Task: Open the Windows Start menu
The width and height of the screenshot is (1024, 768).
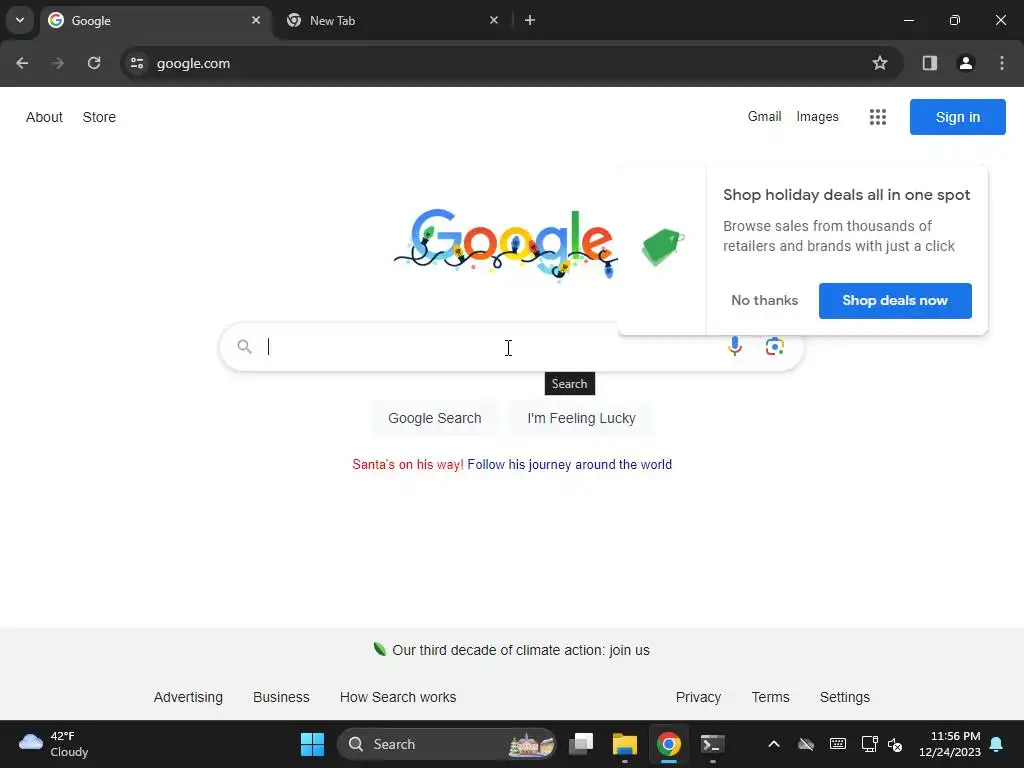Action: click(x=312, y=744)
